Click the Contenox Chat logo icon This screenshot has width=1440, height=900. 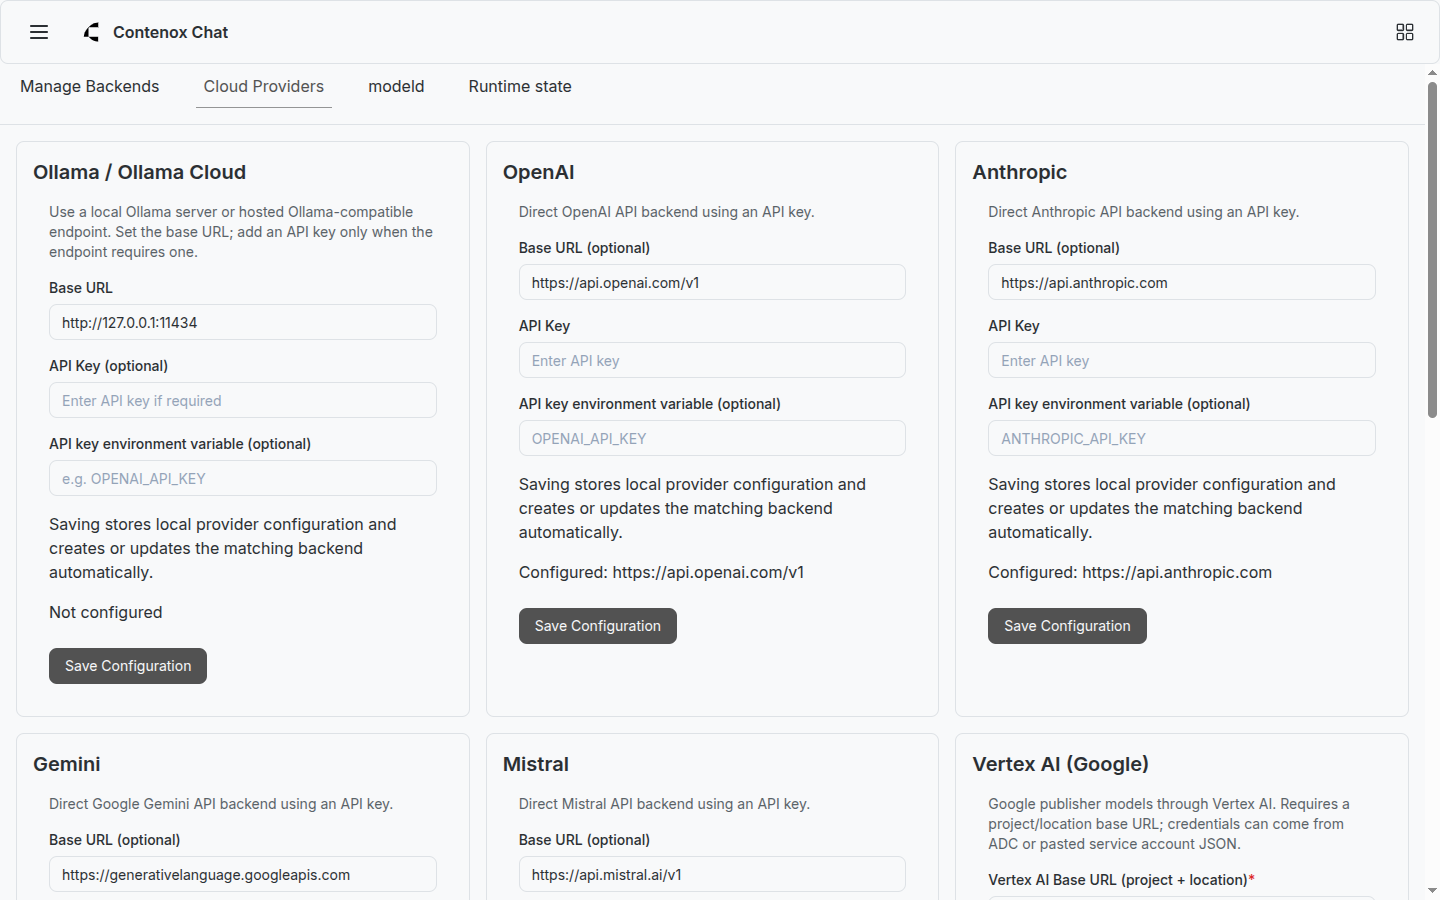click(x=92, y=32)
